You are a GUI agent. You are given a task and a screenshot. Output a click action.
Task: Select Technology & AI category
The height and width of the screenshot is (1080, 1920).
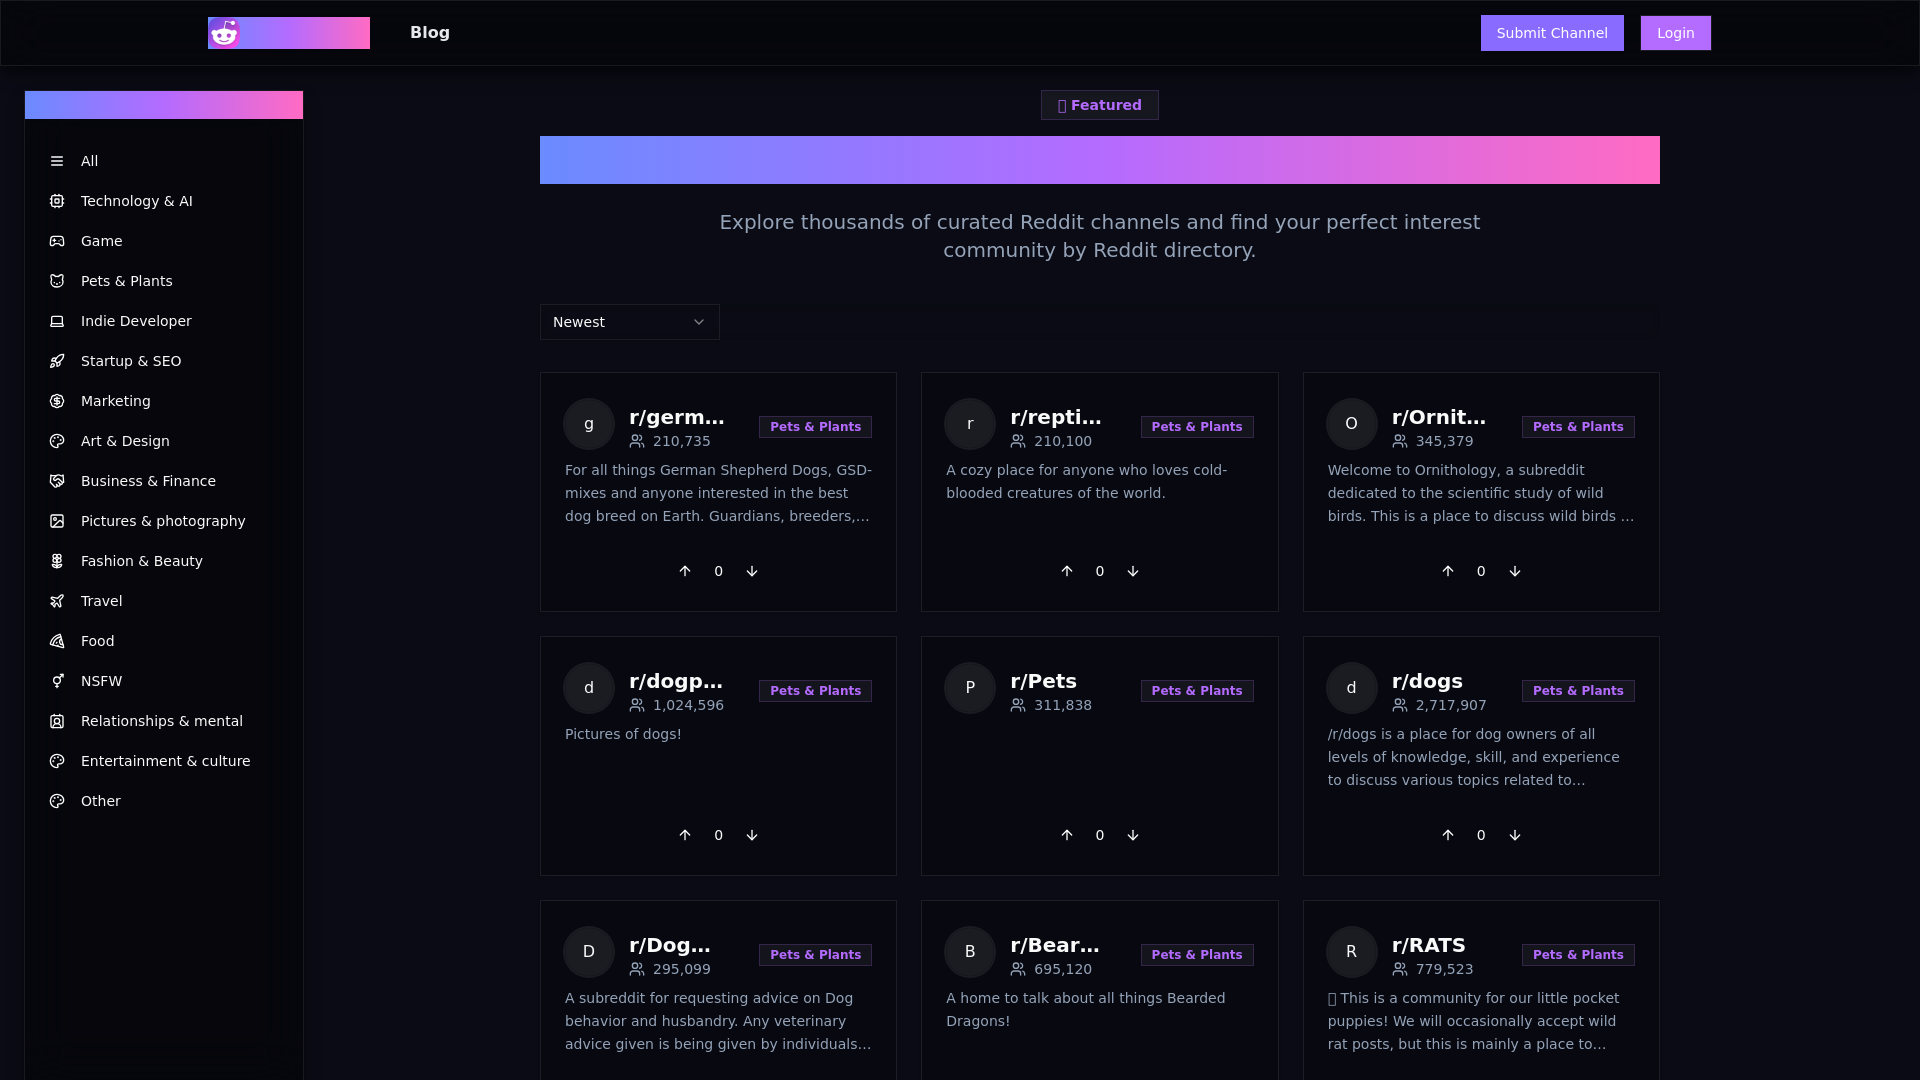[x=164, y=201]
